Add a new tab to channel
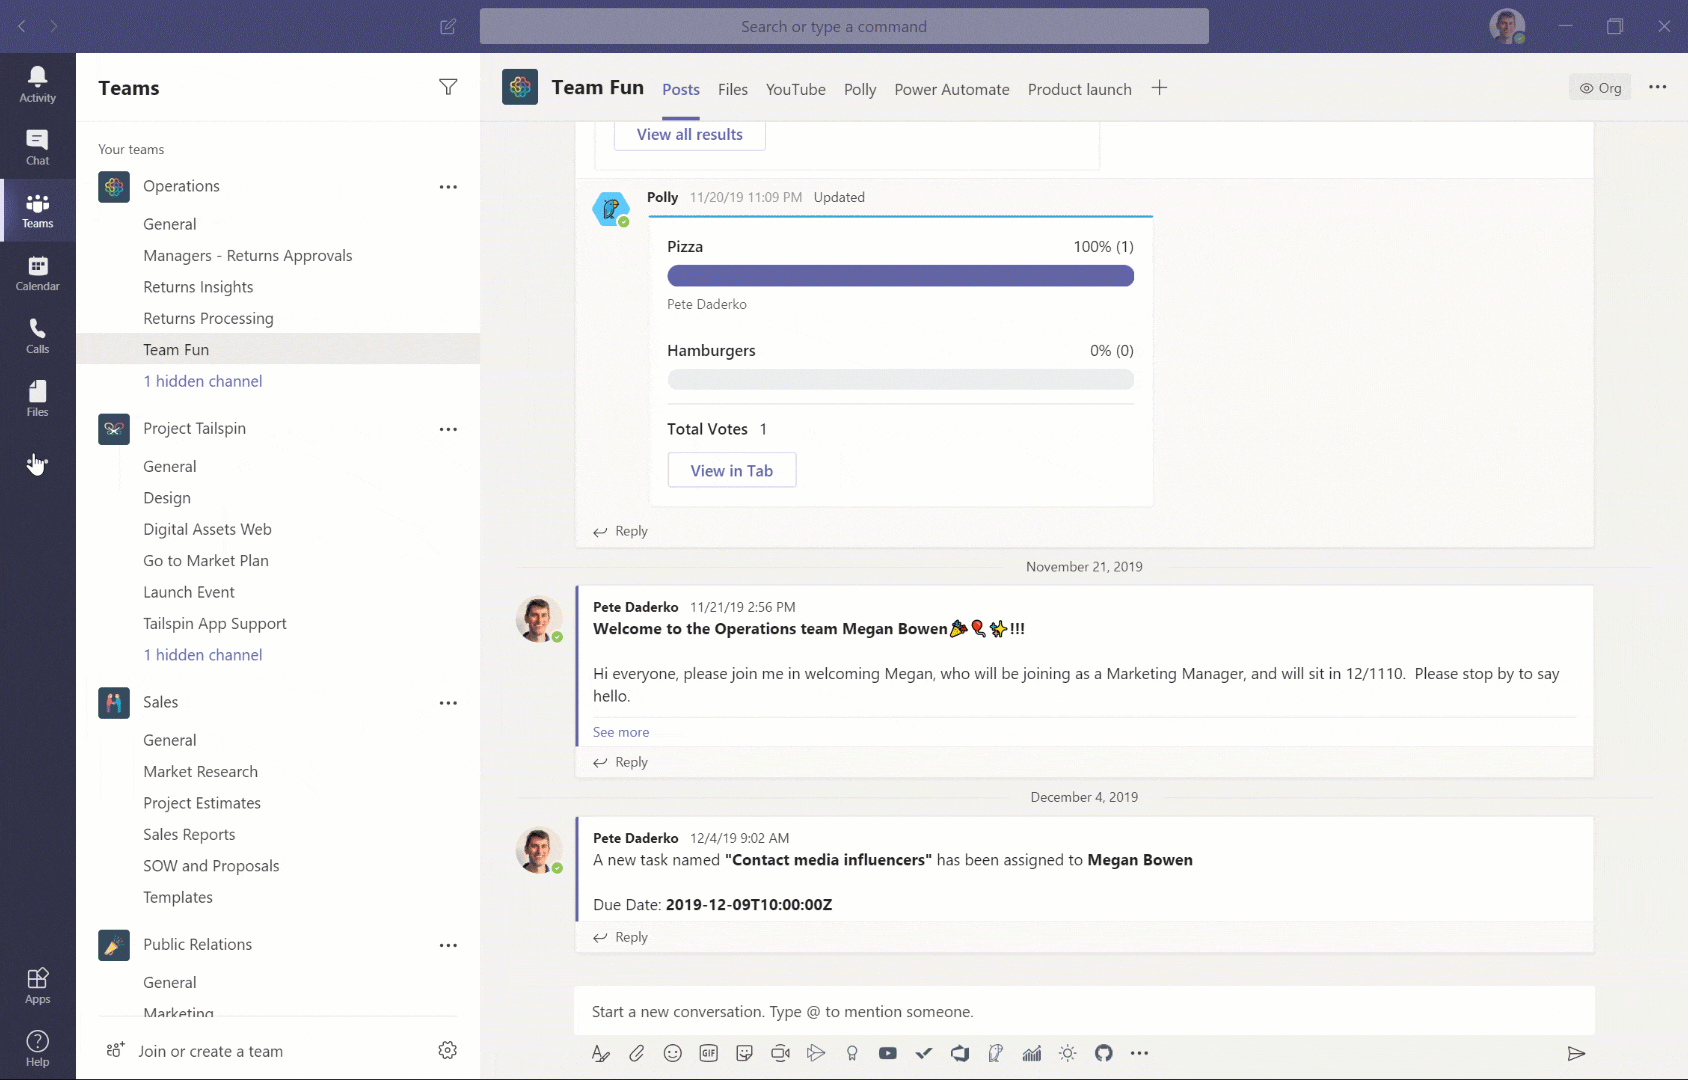The height and width of the screenshot is (1080, 1688). click(x=1159, y=88)
